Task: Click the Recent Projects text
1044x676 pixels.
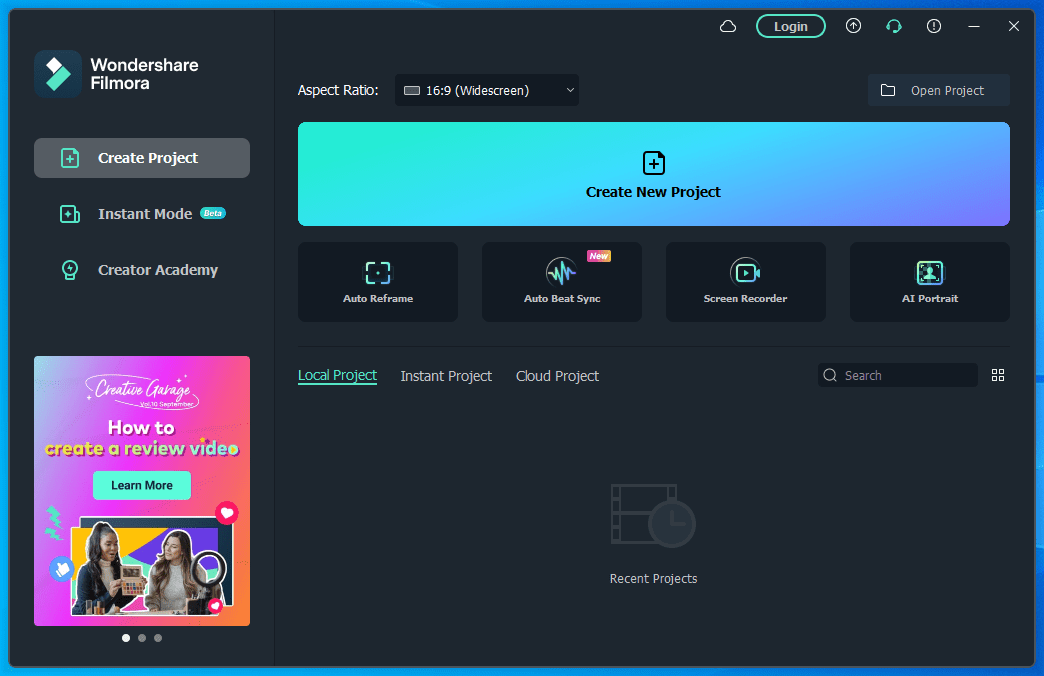Action: [653, 579]
